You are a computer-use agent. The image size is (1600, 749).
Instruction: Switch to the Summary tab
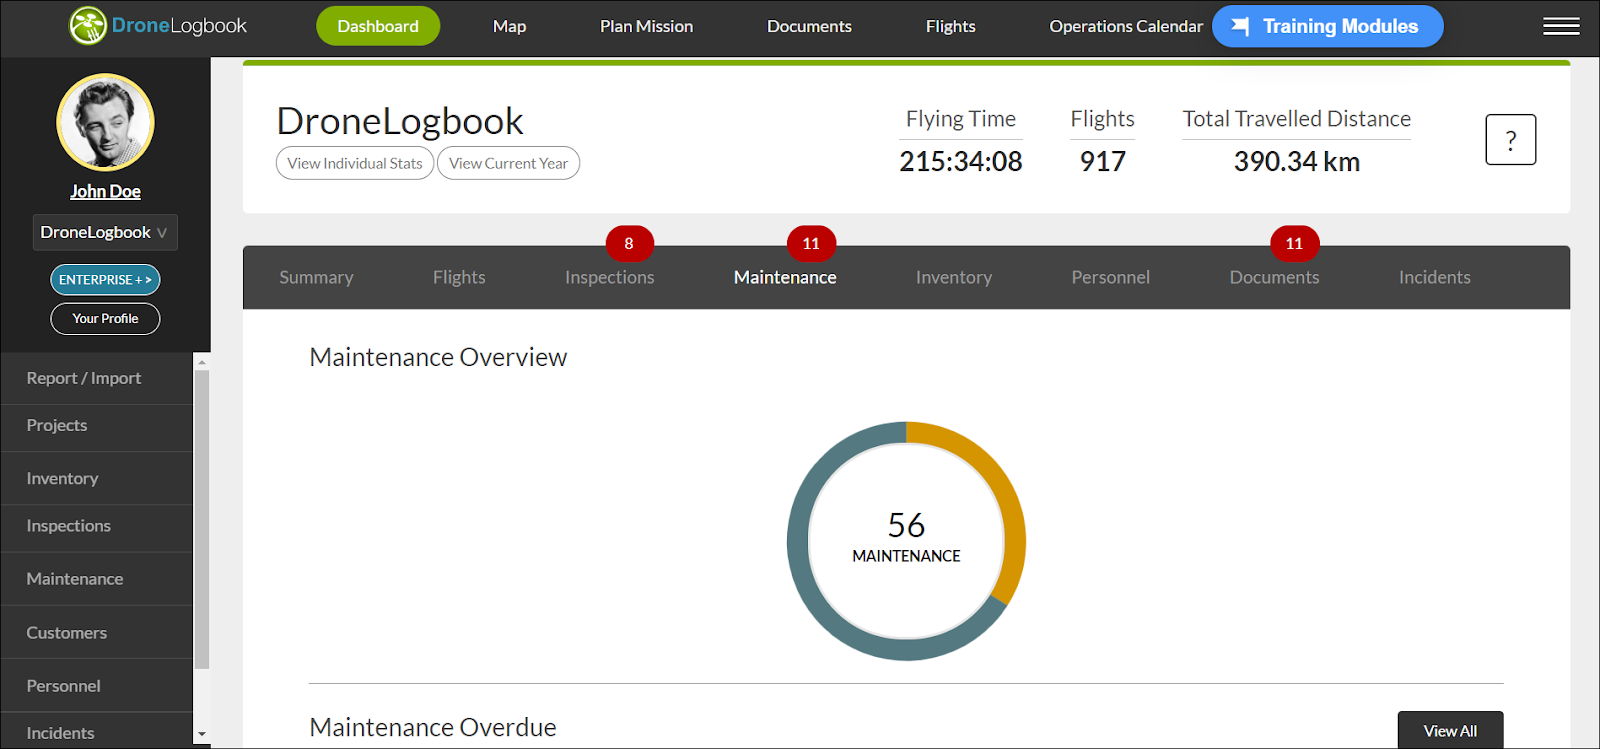(x=316, y=277)
